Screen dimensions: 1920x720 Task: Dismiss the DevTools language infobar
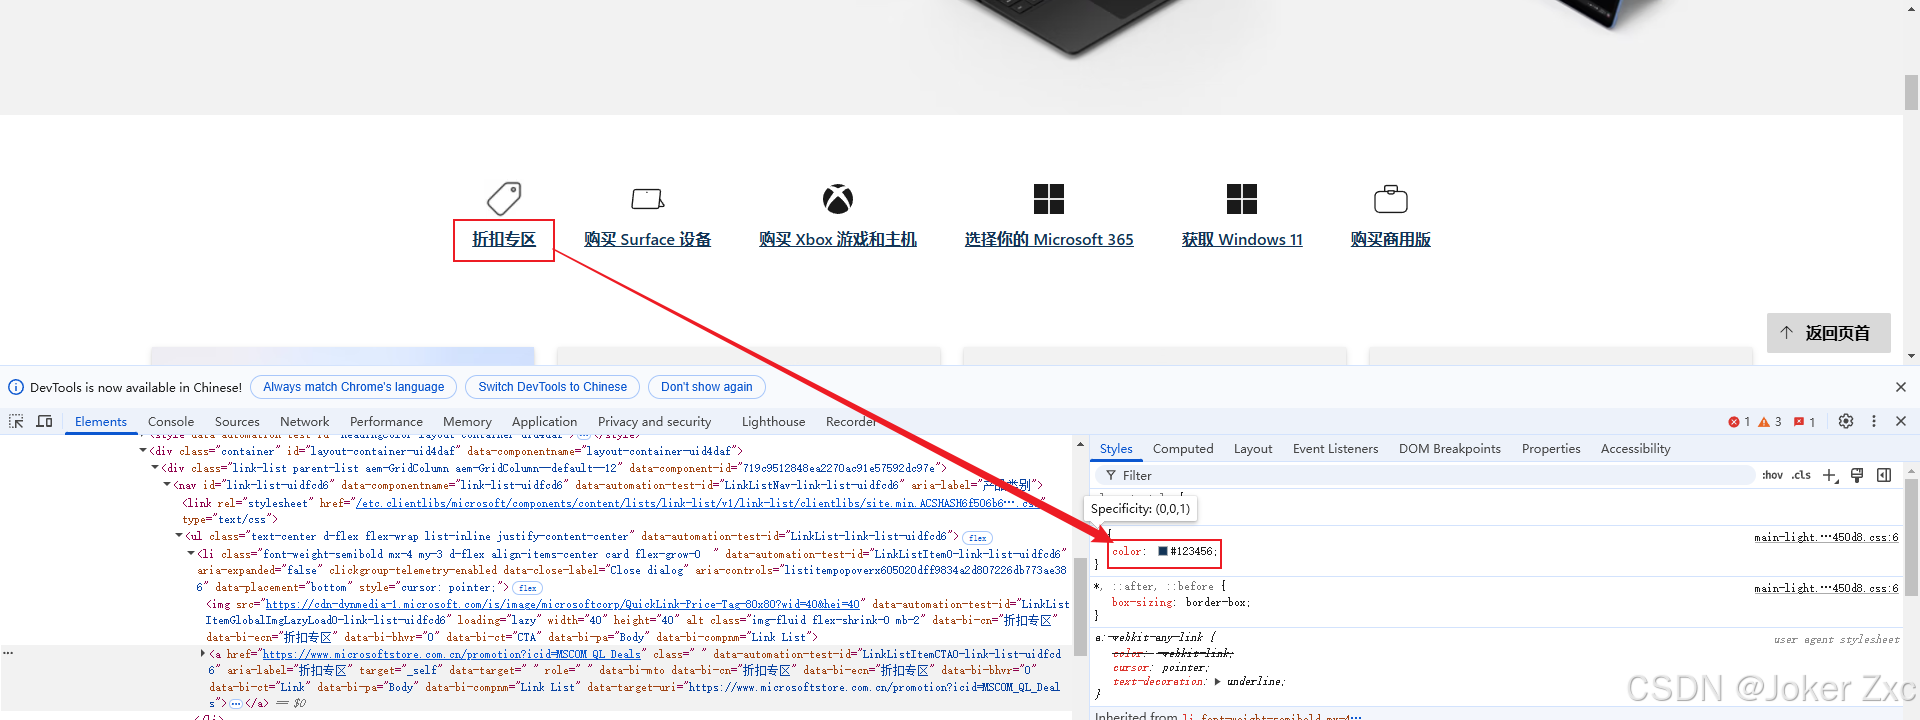click(1901, 387)
